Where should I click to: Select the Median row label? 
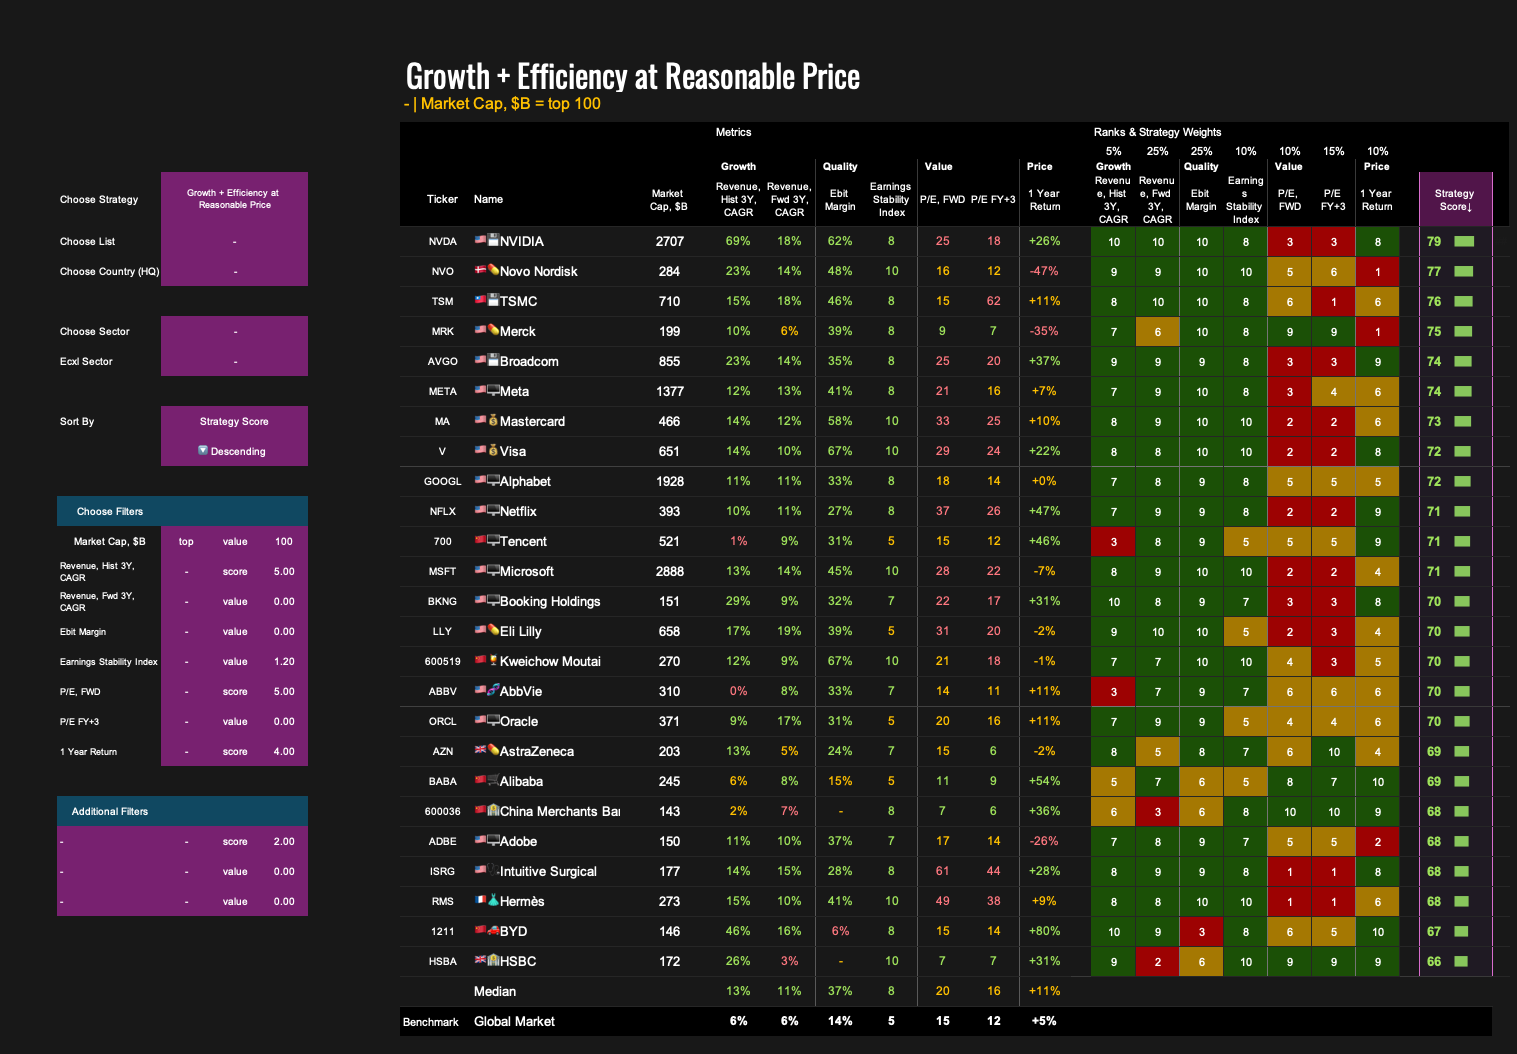click(495, 991)
